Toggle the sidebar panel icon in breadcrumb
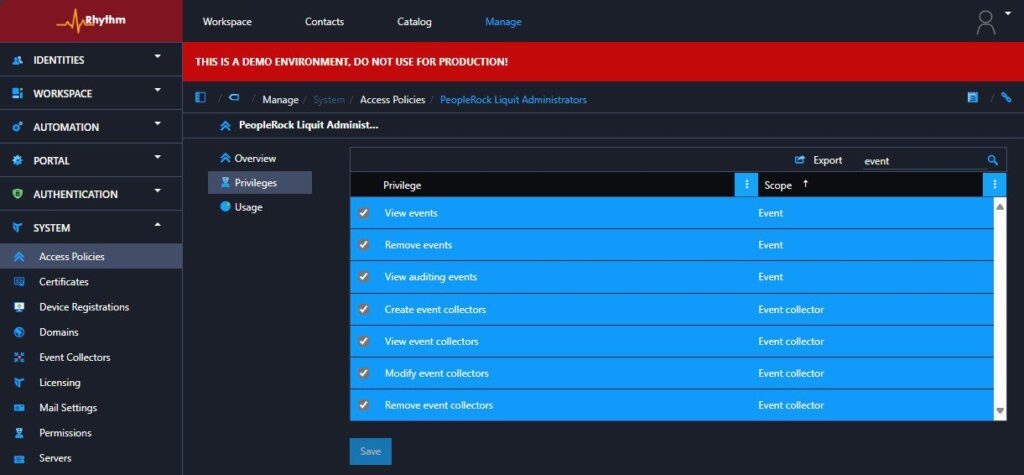This screenshot has width=1024, height=475. click(x=201, y=98)
